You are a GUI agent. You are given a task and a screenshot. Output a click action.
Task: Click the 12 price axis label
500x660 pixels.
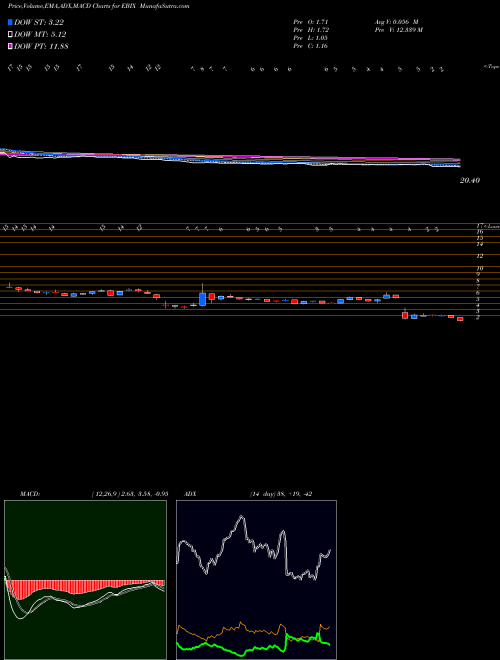click(x=479, y=256)
